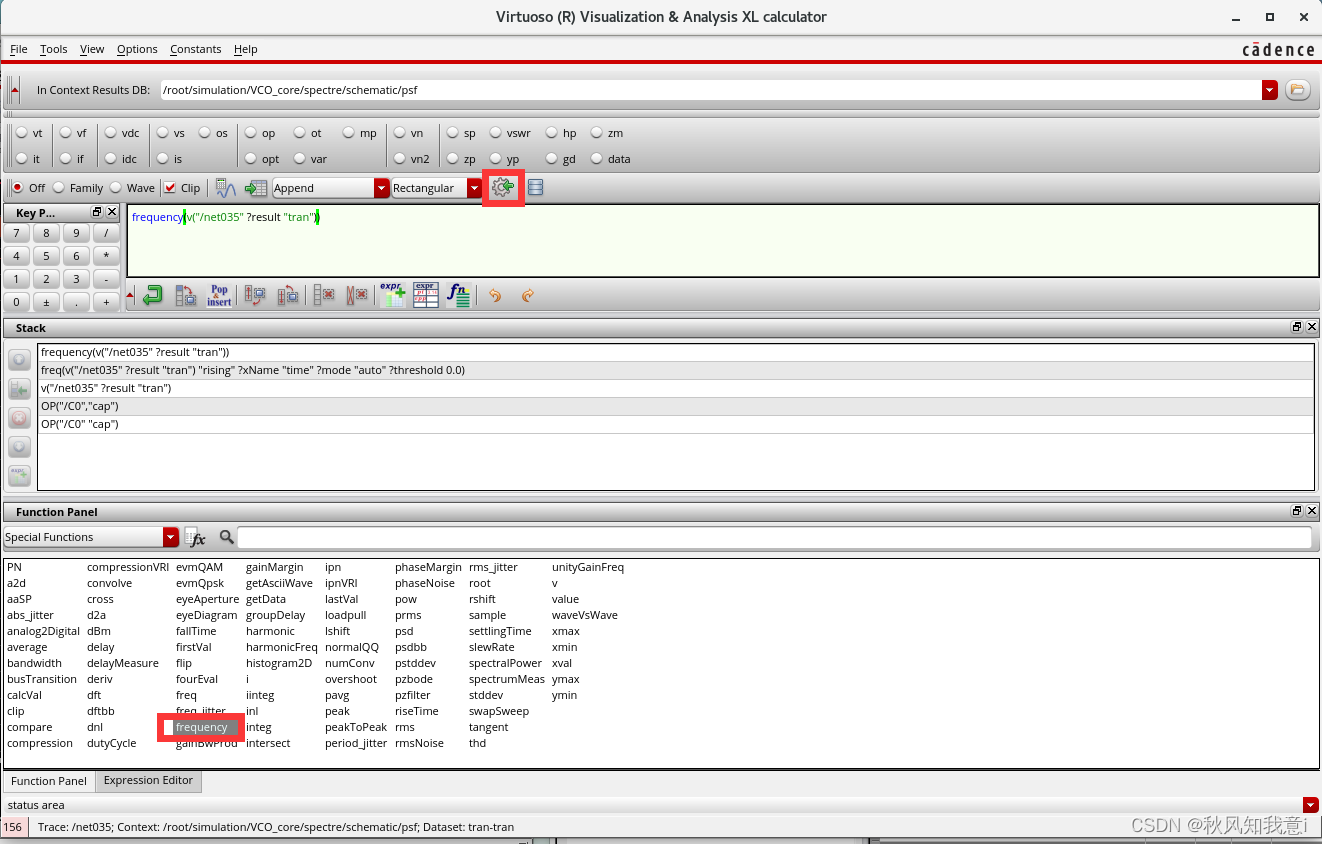1322x844 pixels.
Task: Open the Options menu
Action: pos(137,49)
